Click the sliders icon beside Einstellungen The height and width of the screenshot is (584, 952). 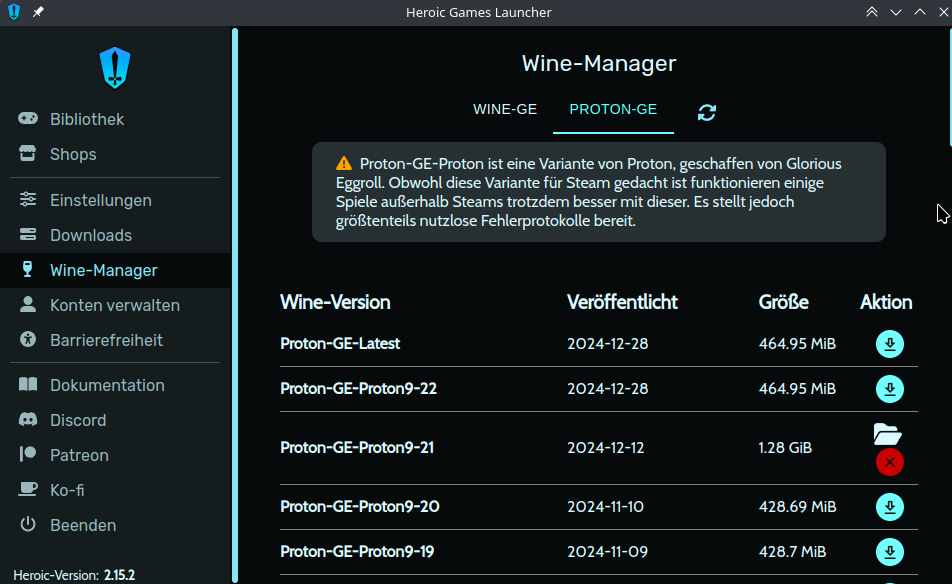(28, 199)
